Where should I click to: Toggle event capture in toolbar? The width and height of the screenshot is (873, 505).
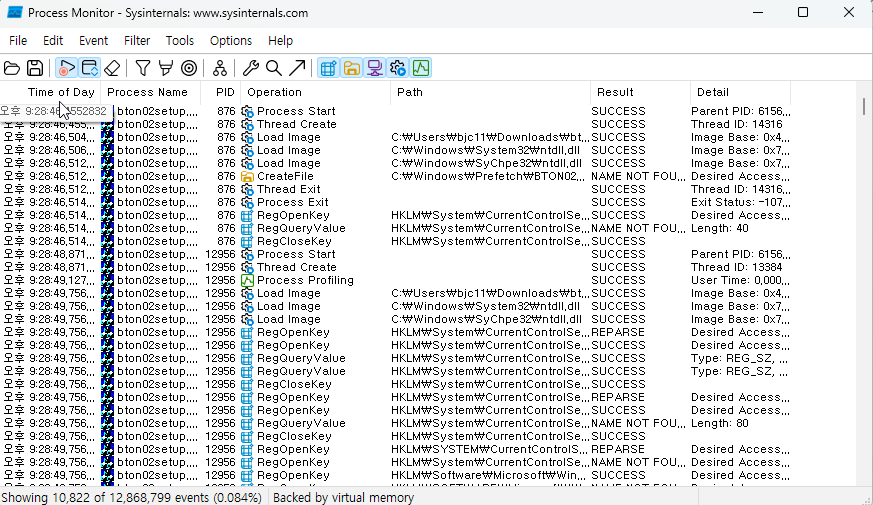(66, 68)
